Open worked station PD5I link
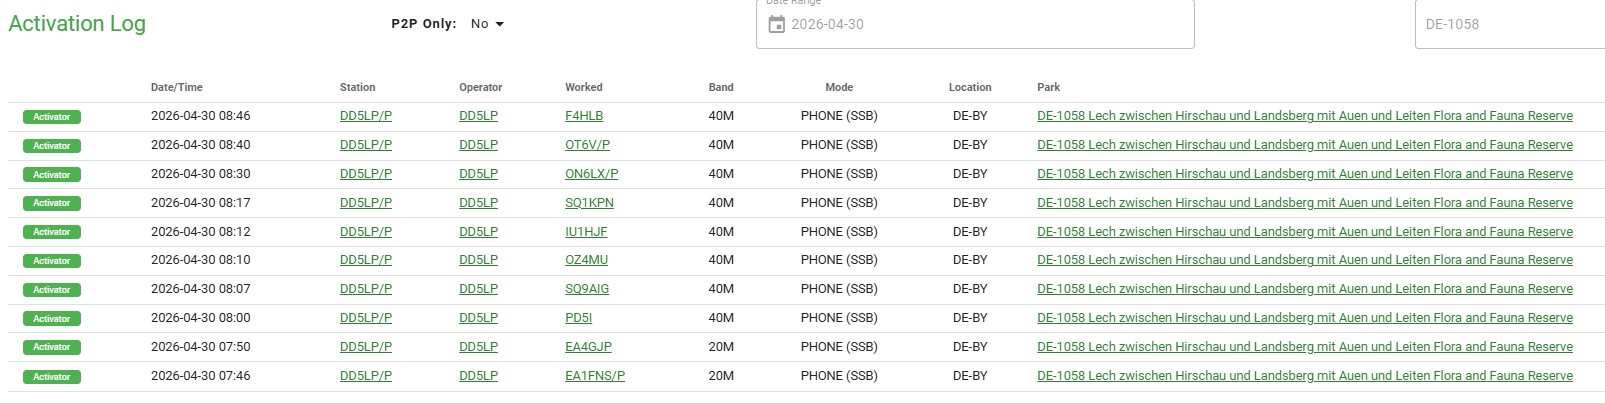This screenshot has height=403, width=1605. coord(578,318)
